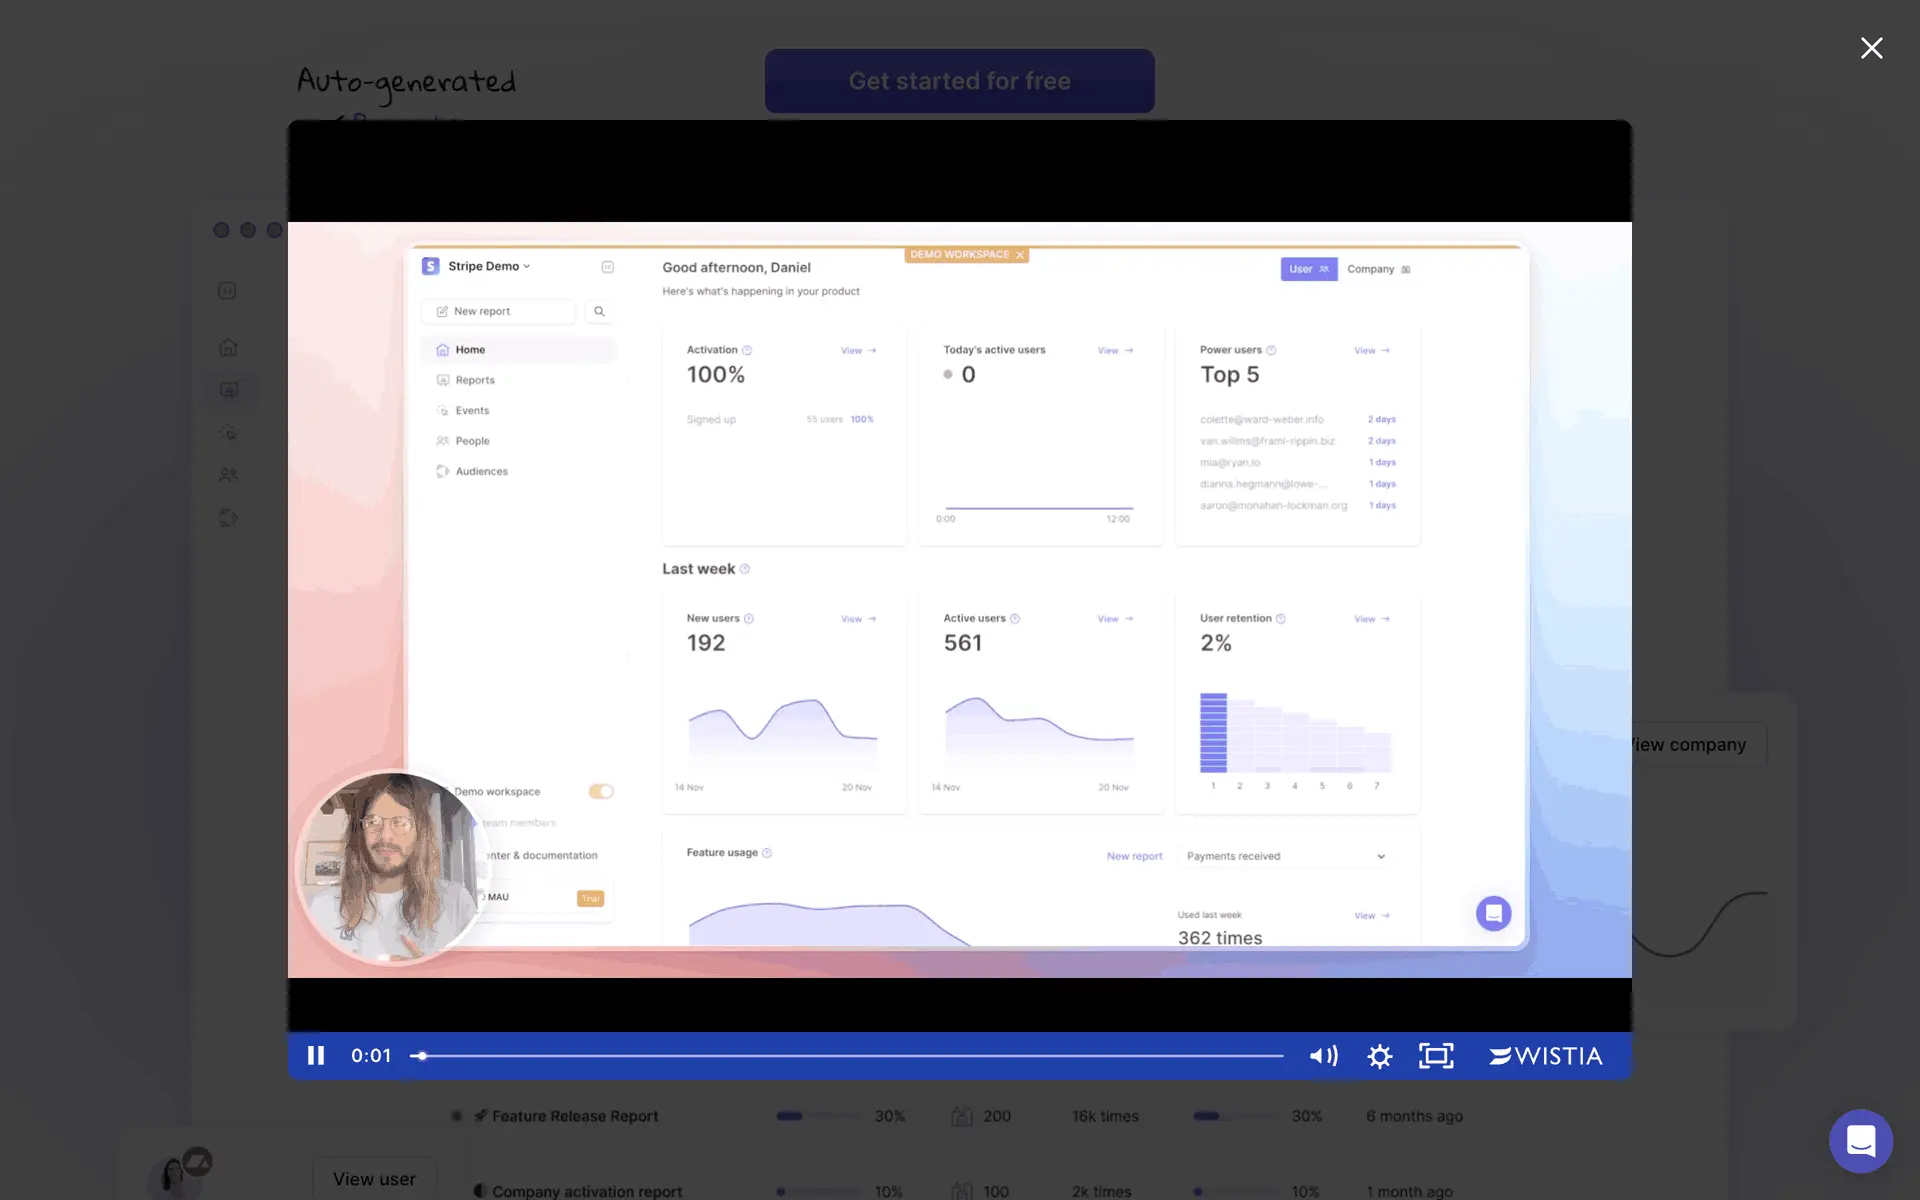
Task: Open the Payments received dropdown
Action: [x=1285, y=856]
